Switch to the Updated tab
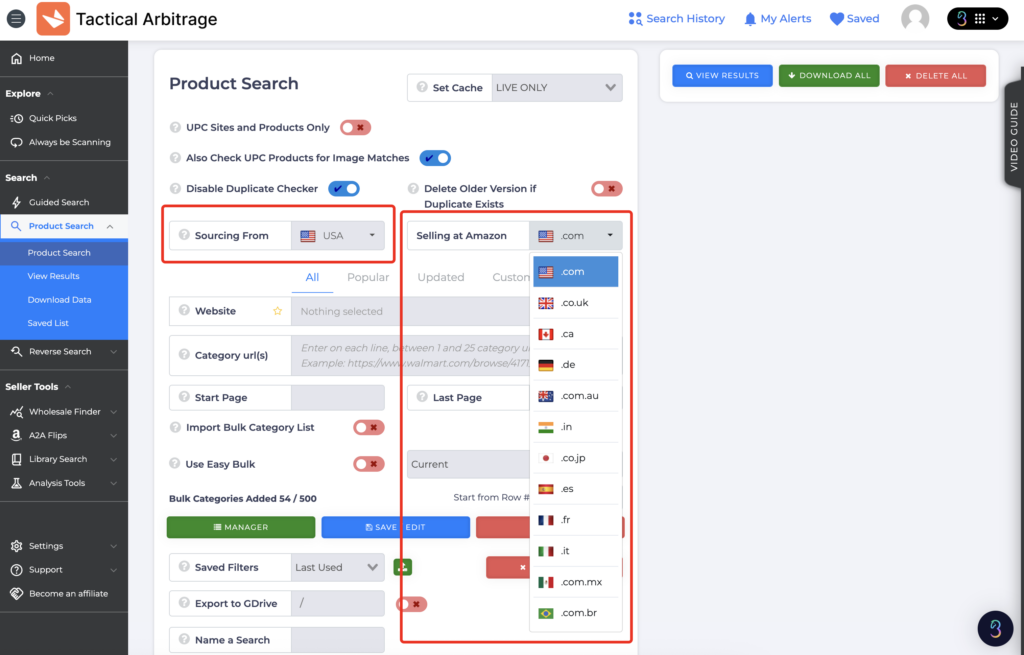 [441, 278]
